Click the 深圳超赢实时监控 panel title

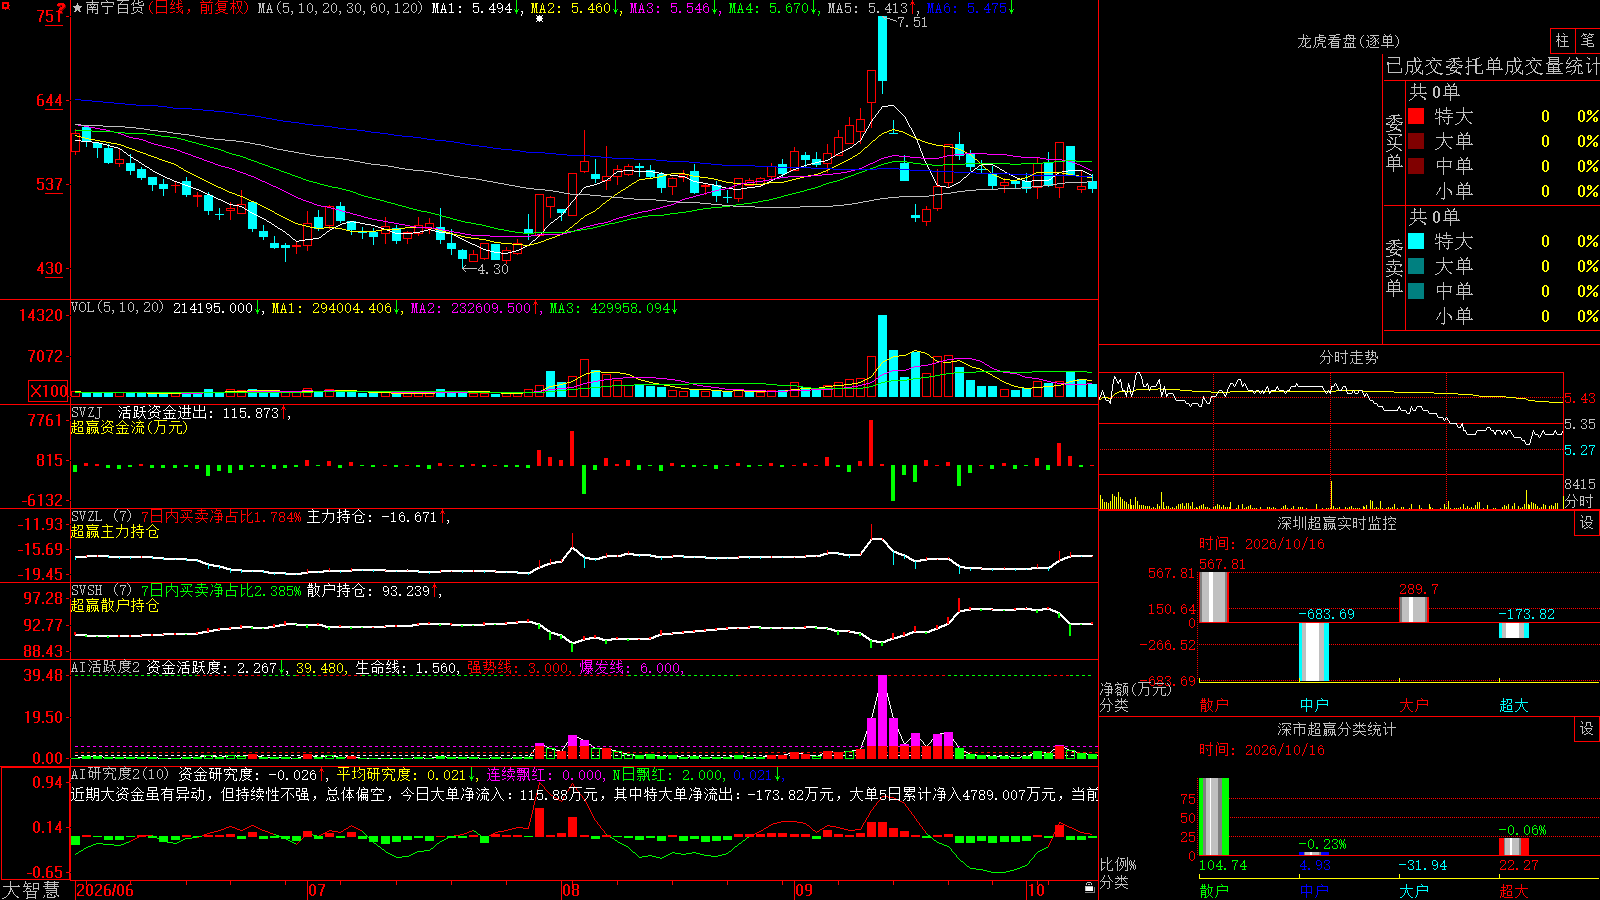coord(1337,523)
